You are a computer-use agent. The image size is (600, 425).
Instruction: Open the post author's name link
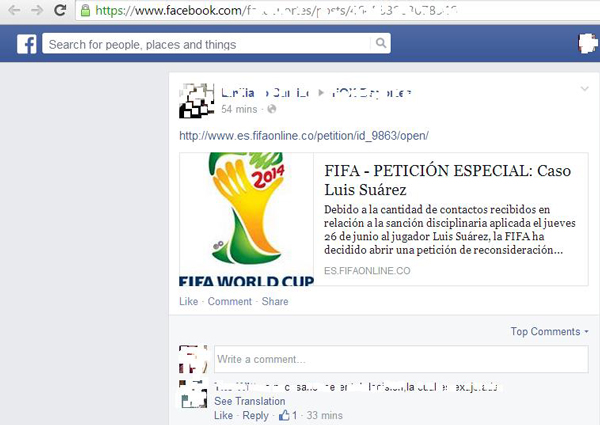coord(265,93)
